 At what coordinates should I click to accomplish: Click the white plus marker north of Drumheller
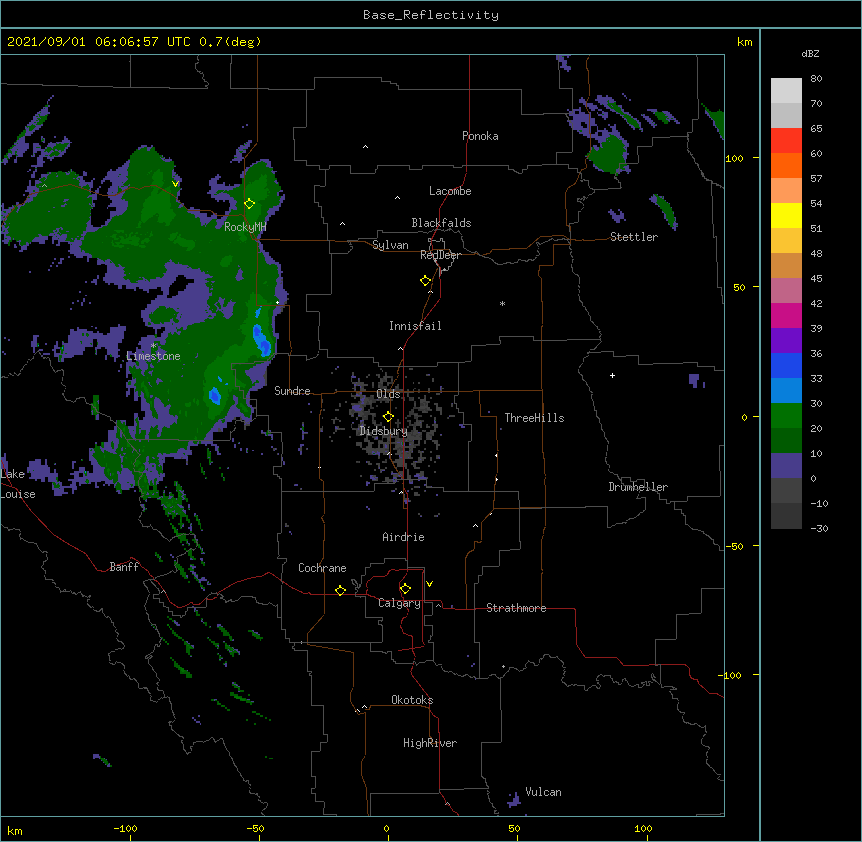[x=612, y=375]
